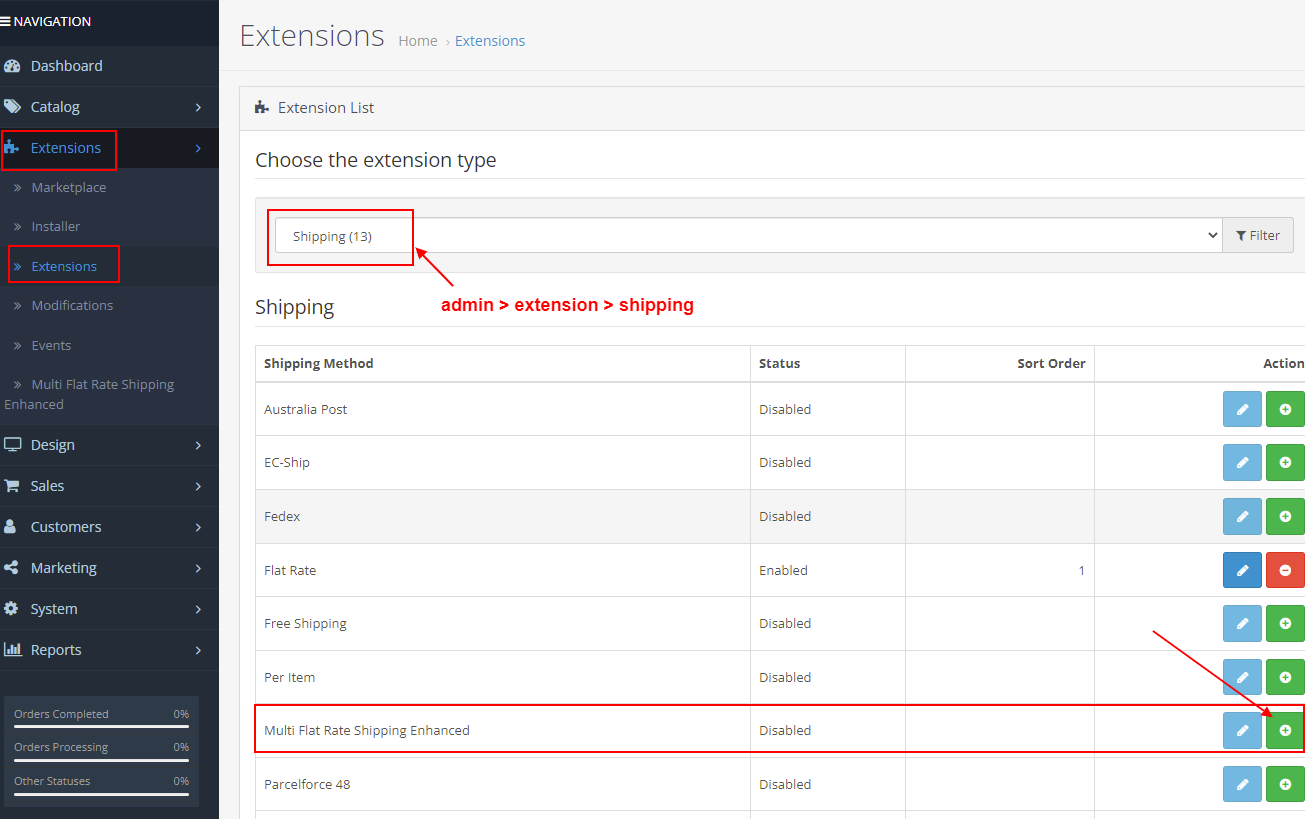This screenshot has width=1305, height=819.
Task: Install the Australia Post shipping extension
Action: tap(1285, 409)
